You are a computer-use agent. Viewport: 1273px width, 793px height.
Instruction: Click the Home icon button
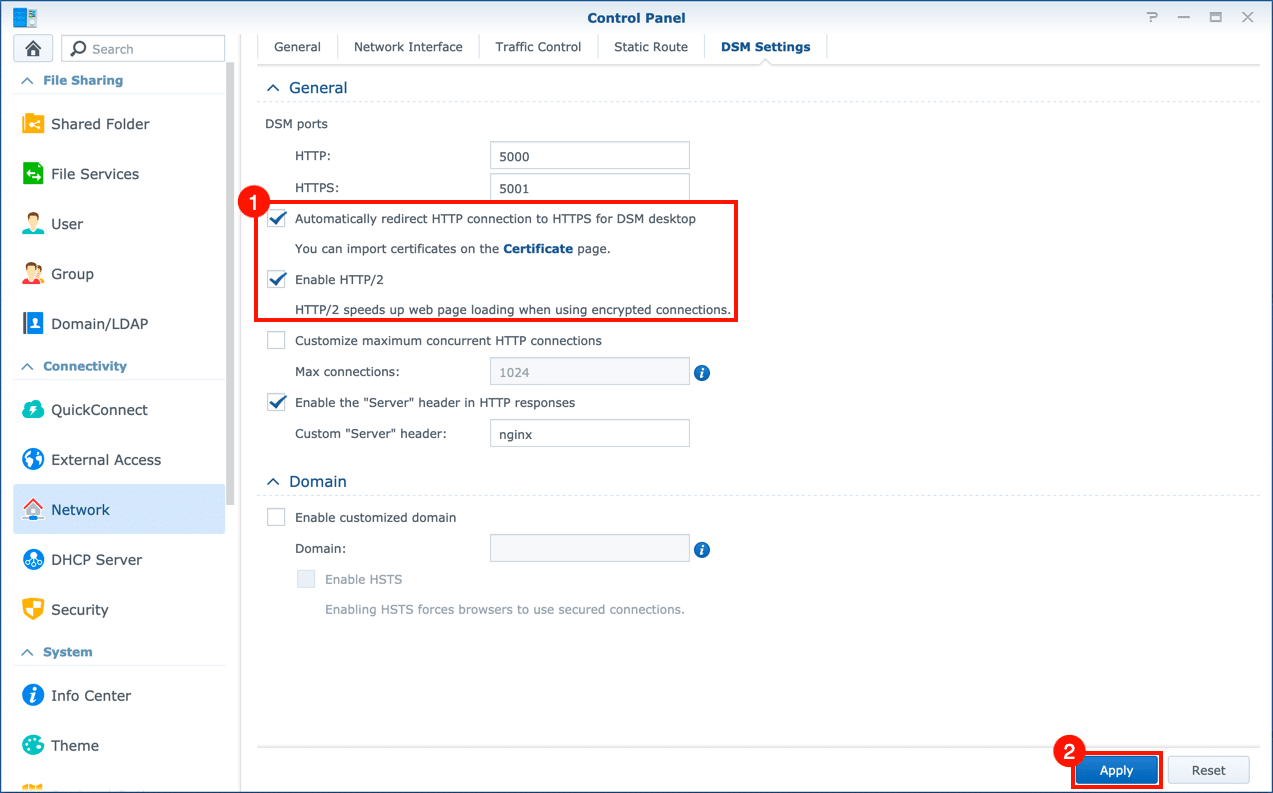pos(33,49)
